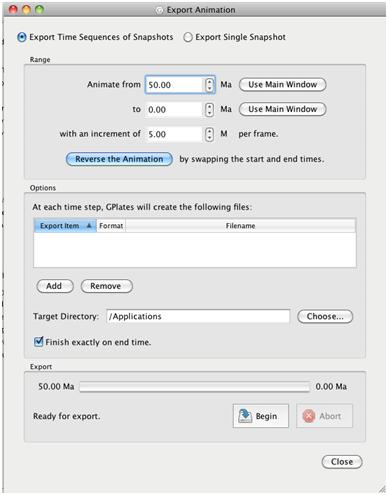Viewport: 388px width, 495px height.
Task: Toggle Finish exactly on end time
Action: pos(39,342)
